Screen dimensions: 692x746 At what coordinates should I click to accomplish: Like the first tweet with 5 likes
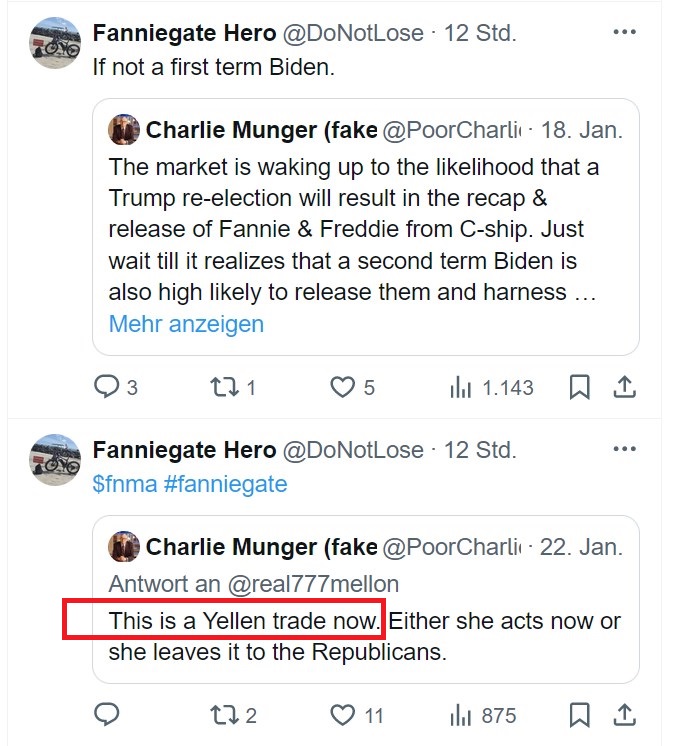343,388
